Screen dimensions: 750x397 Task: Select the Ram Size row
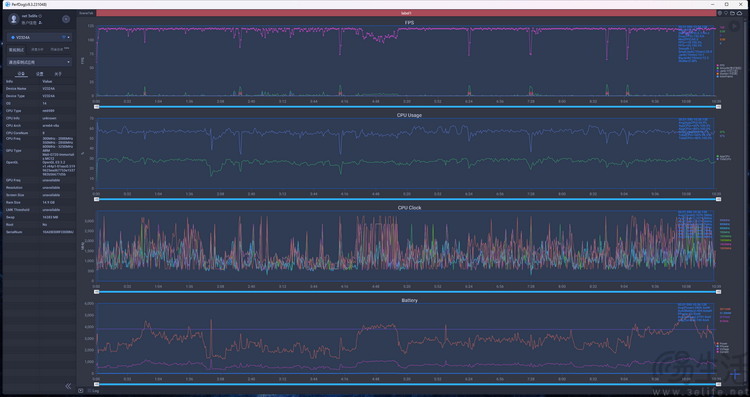tap(40, 202)
